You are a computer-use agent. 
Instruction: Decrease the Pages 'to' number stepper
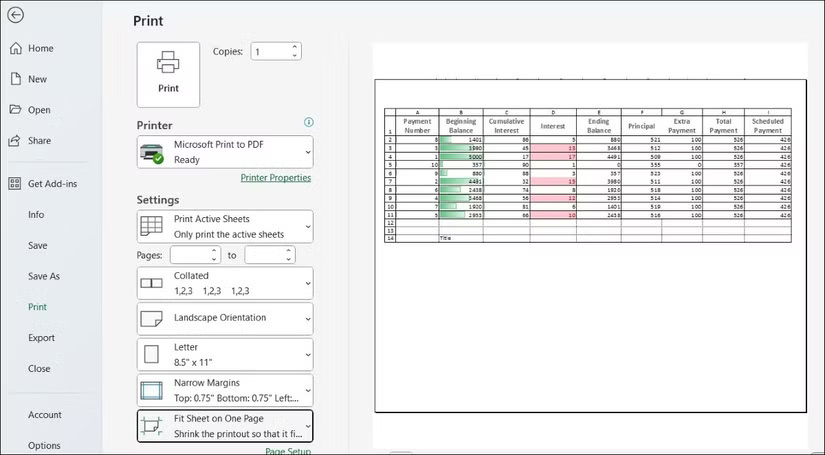point(288,259)
